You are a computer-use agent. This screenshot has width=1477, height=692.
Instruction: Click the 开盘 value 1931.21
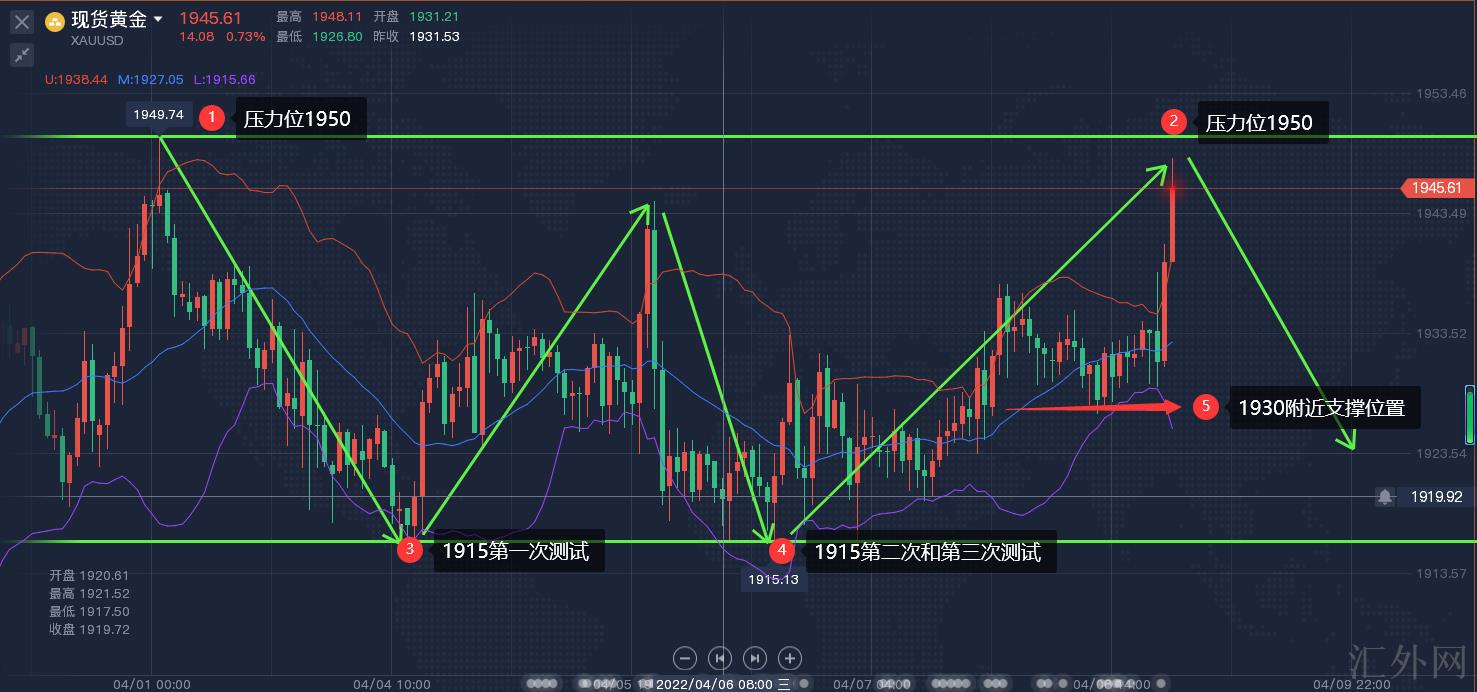tap(435, 17)
